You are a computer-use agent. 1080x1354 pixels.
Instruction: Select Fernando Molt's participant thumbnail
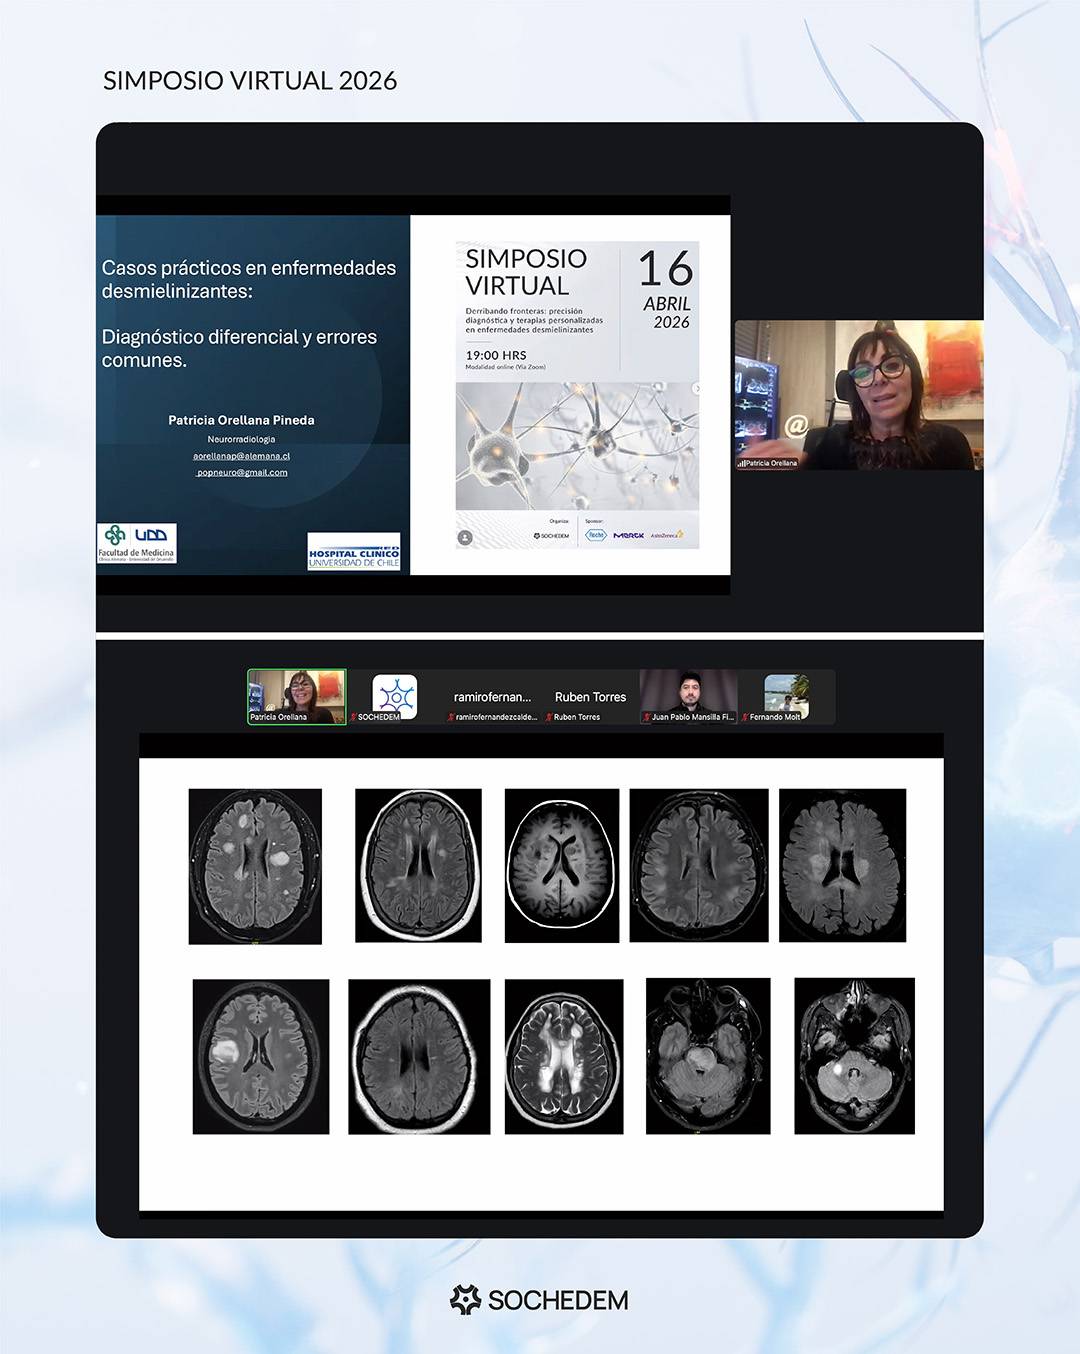786,695
